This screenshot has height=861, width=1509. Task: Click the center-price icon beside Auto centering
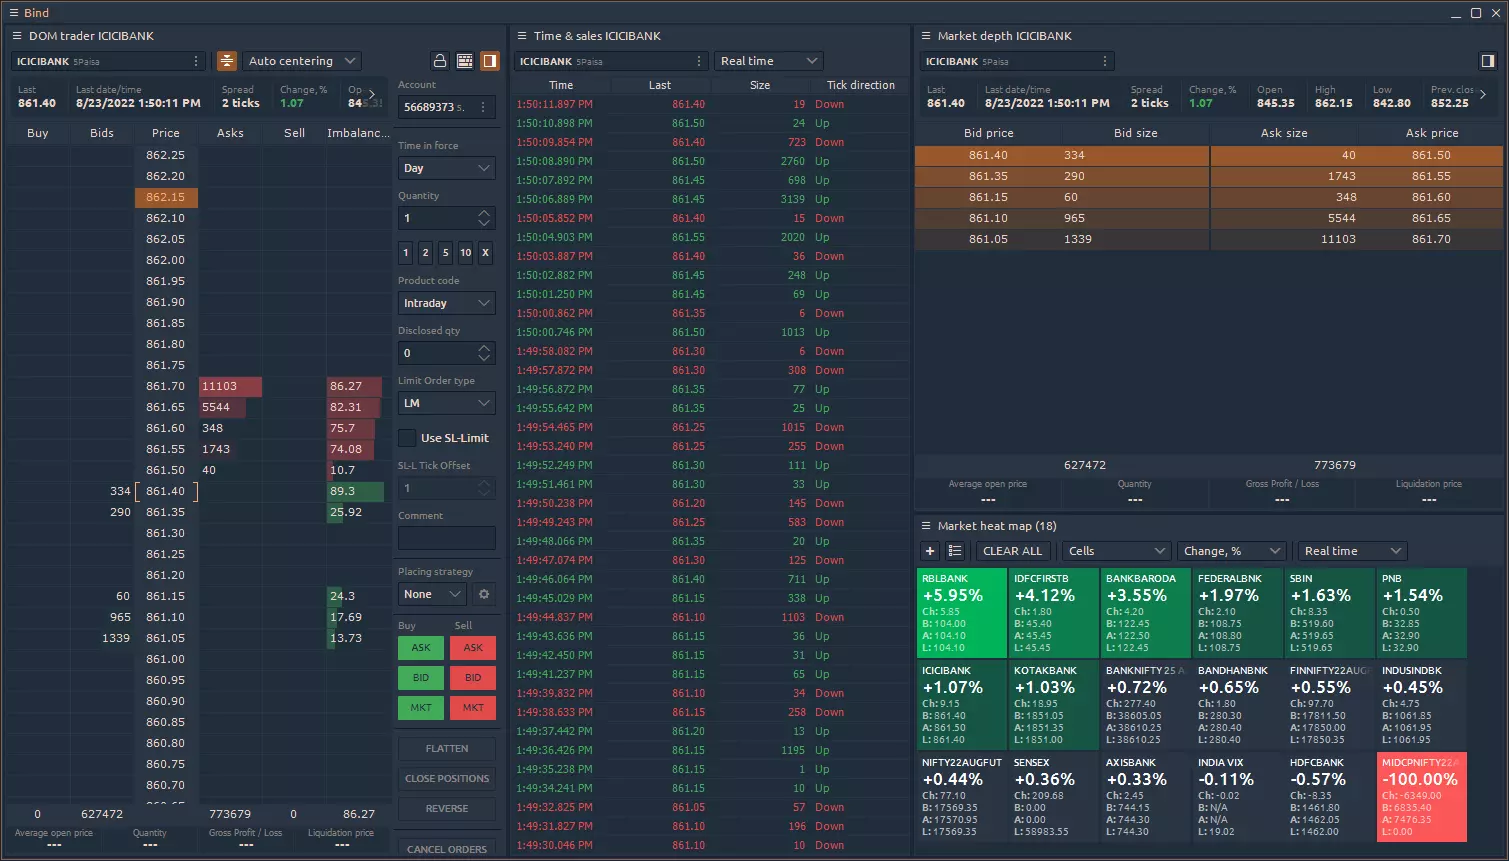point(227,61)
